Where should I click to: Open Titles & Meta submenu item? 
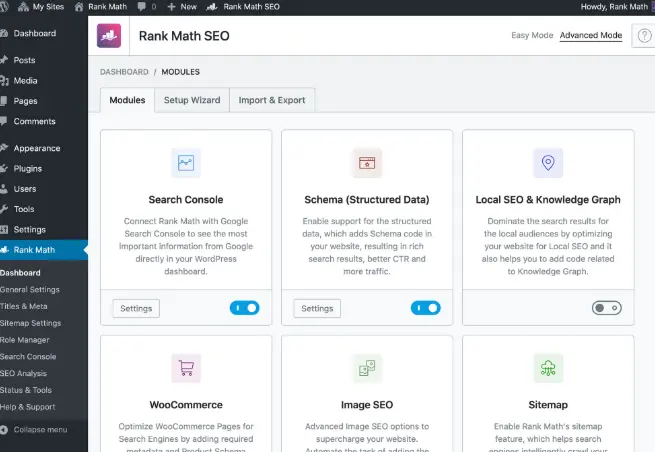[24, 306]
